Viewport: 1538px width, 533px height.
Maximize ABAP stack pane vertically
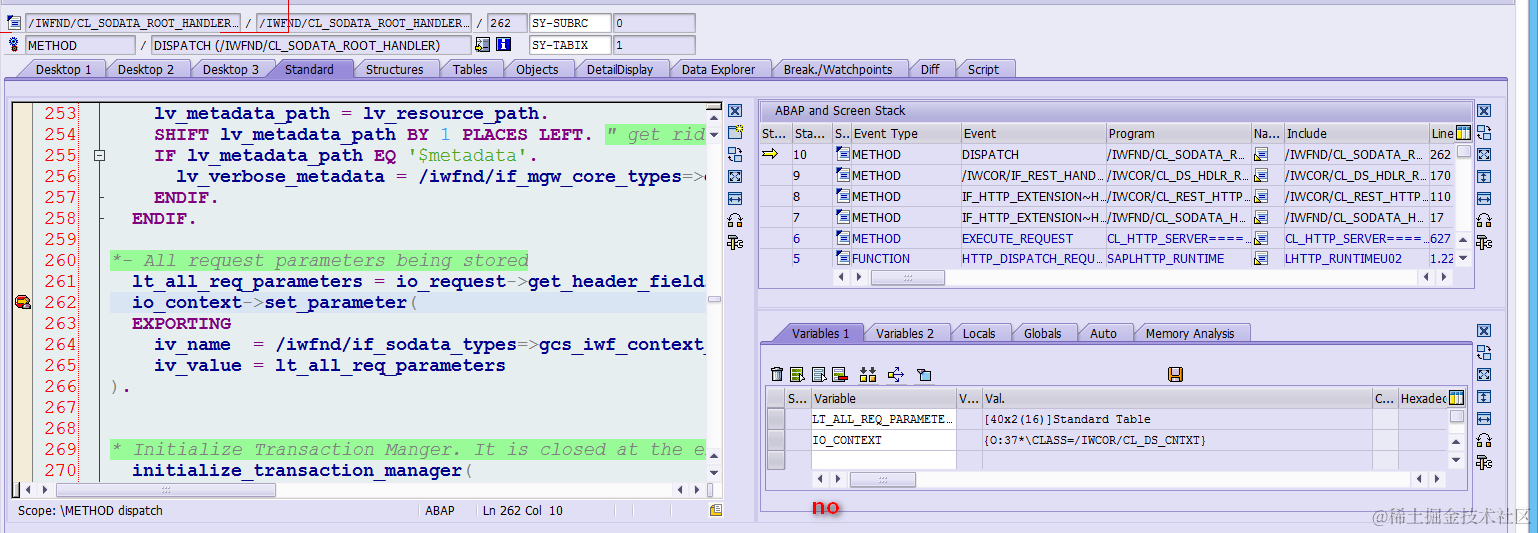tap(1484, 176)
